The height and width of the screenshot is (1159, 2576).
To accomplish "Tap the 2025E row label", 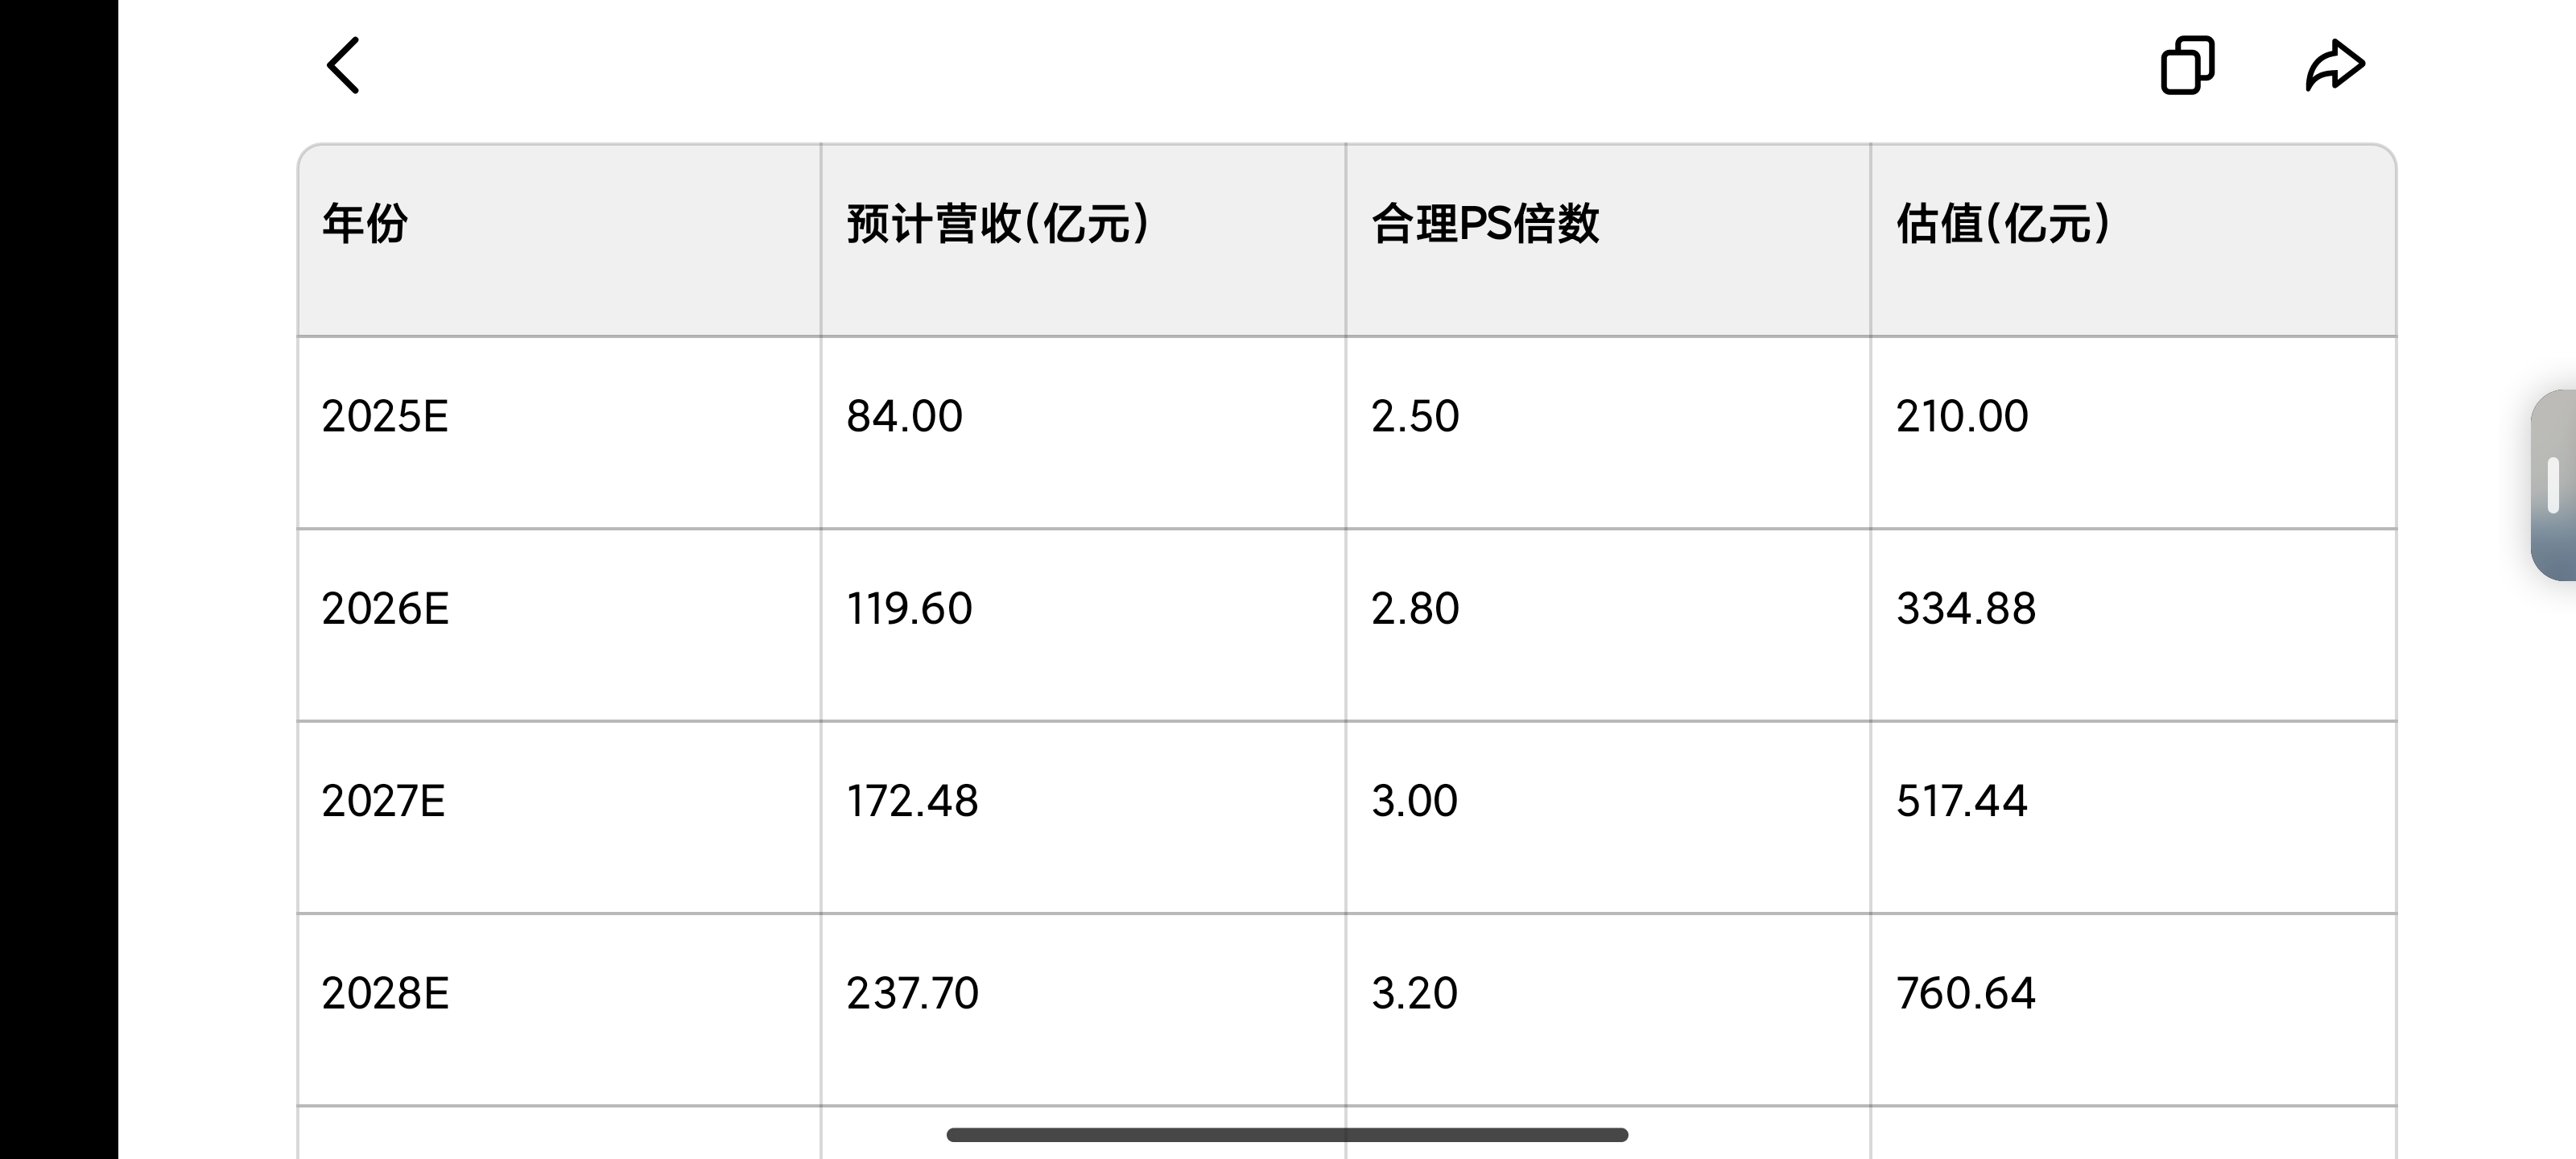I will (385, 416).
